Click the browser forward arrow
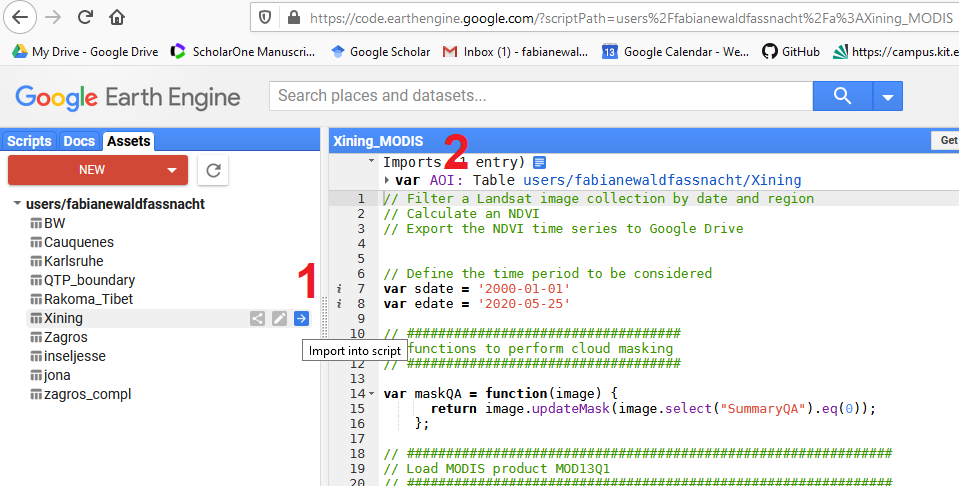959x486 pixels. (54, 17)
